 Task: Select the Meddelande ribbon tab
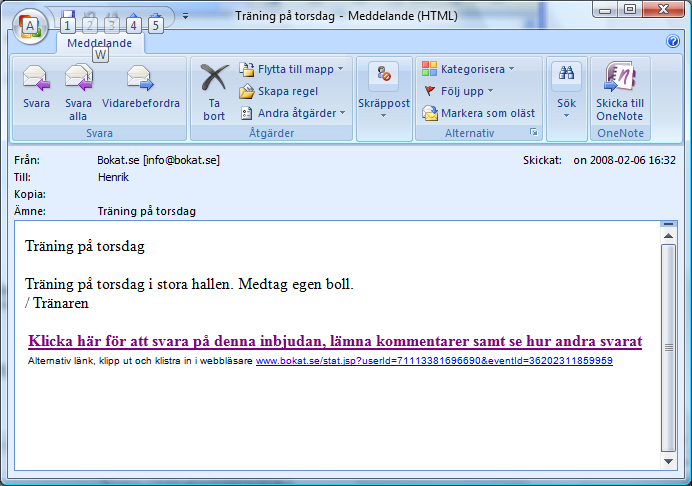pyautogui.click(x=100, y=43)
